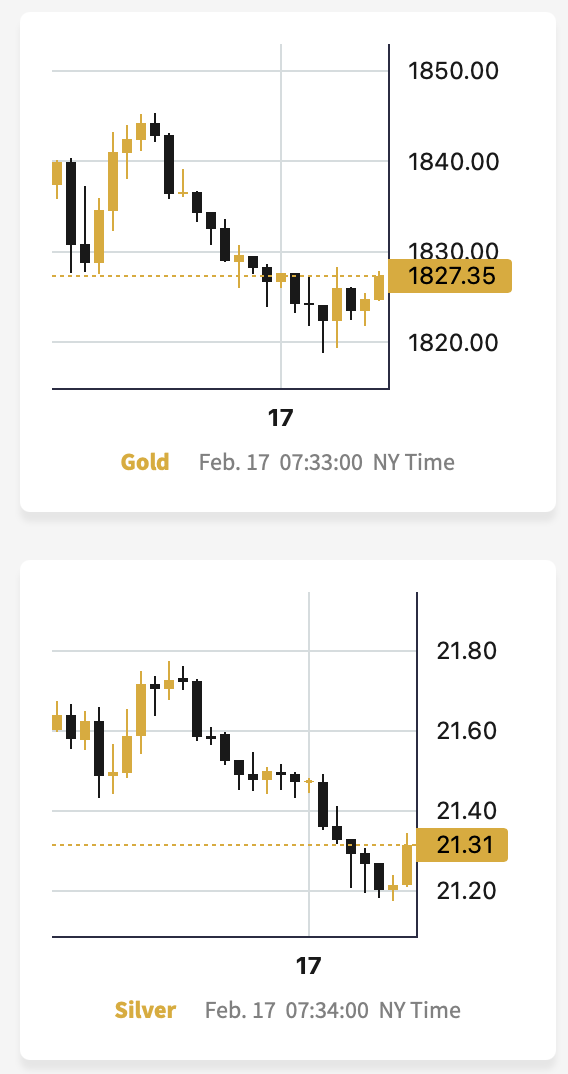Select the 21.31 silver price tag
Image resolution: width=568 pixels, height=1074 pixels.
tap(462, 845)
